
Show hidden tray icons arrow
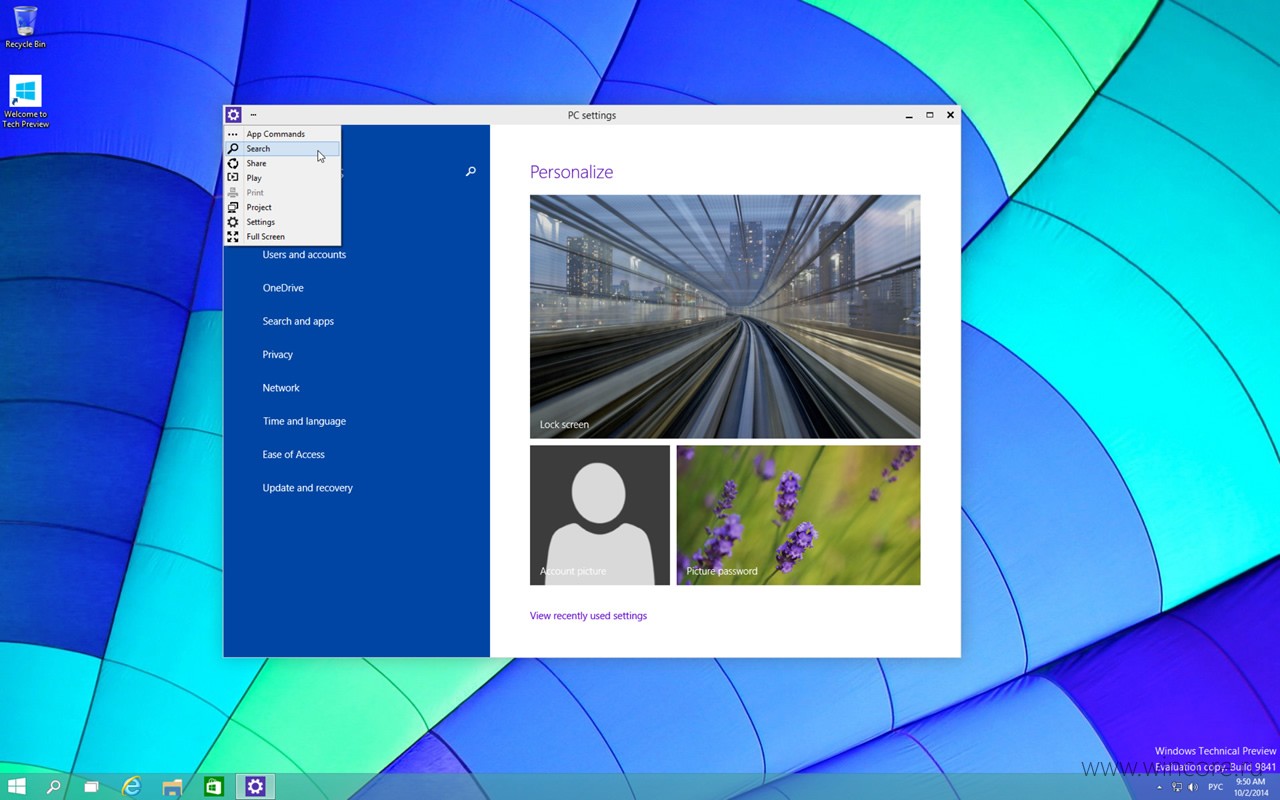[1161, 787]
